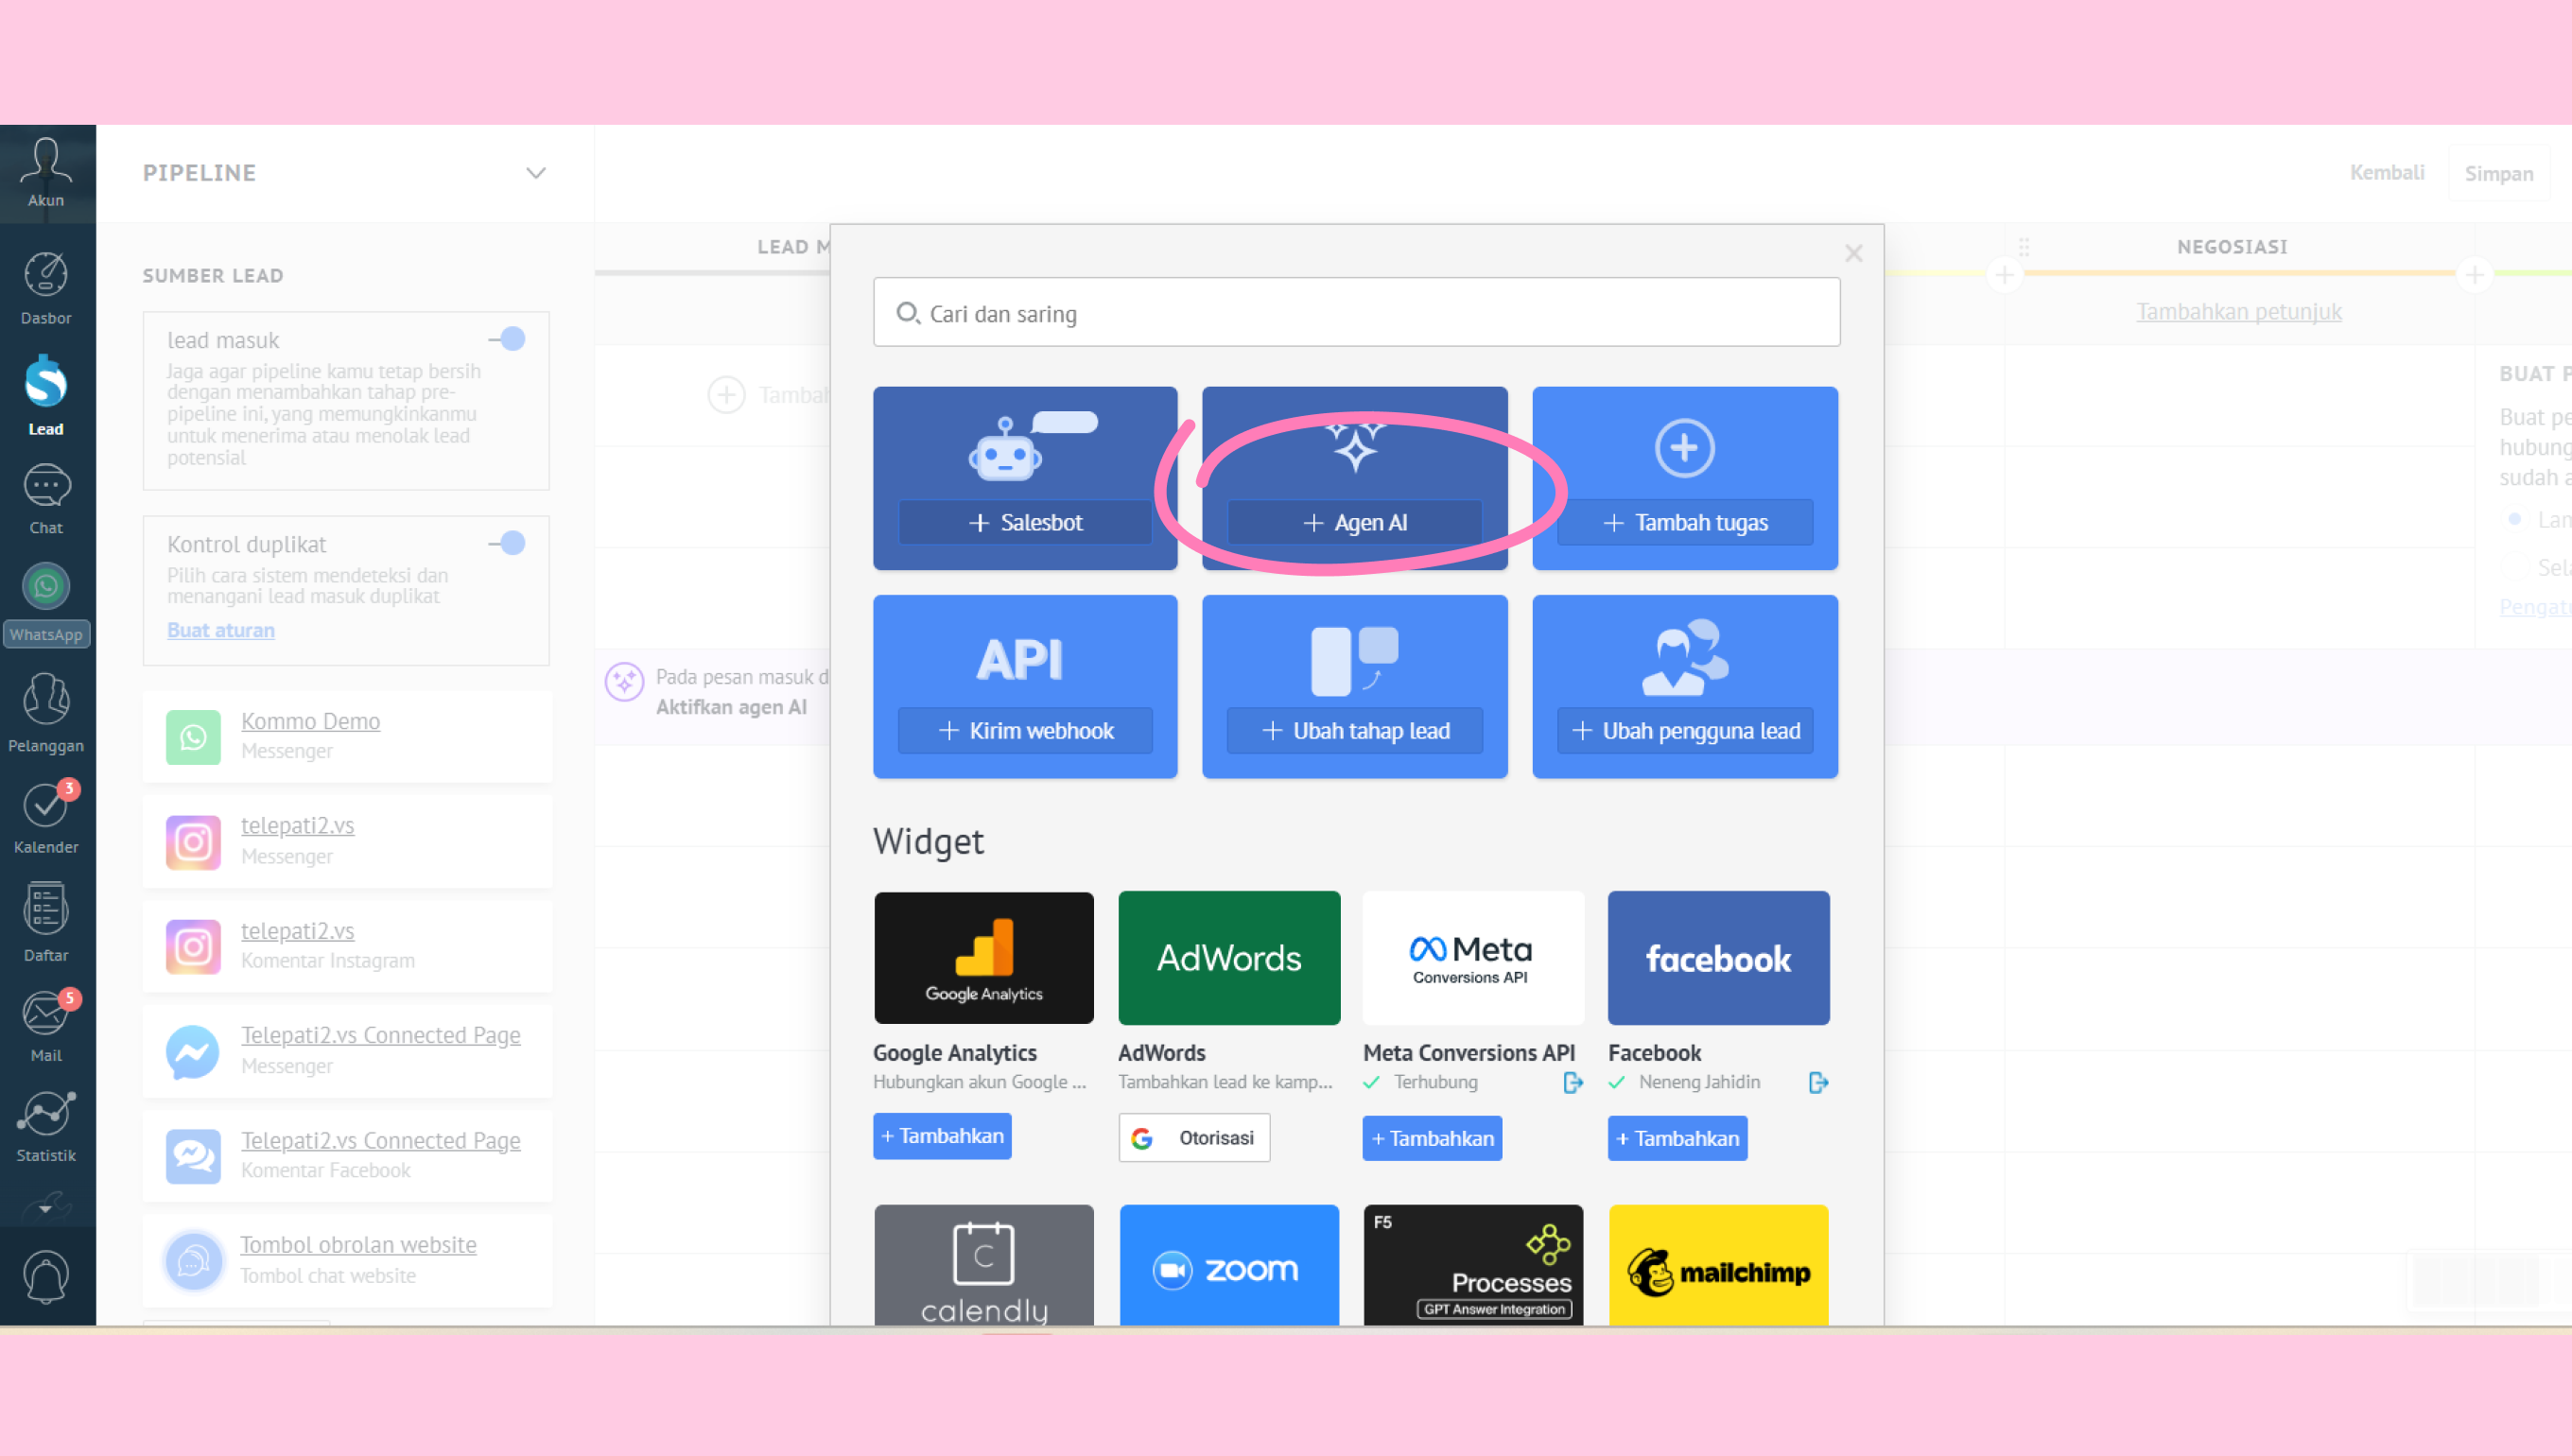The width and height of the screenshot is (2572, 1456).
Task: Open the Buat aturan link
Action: pyautogui.click(x=221, y=630)
